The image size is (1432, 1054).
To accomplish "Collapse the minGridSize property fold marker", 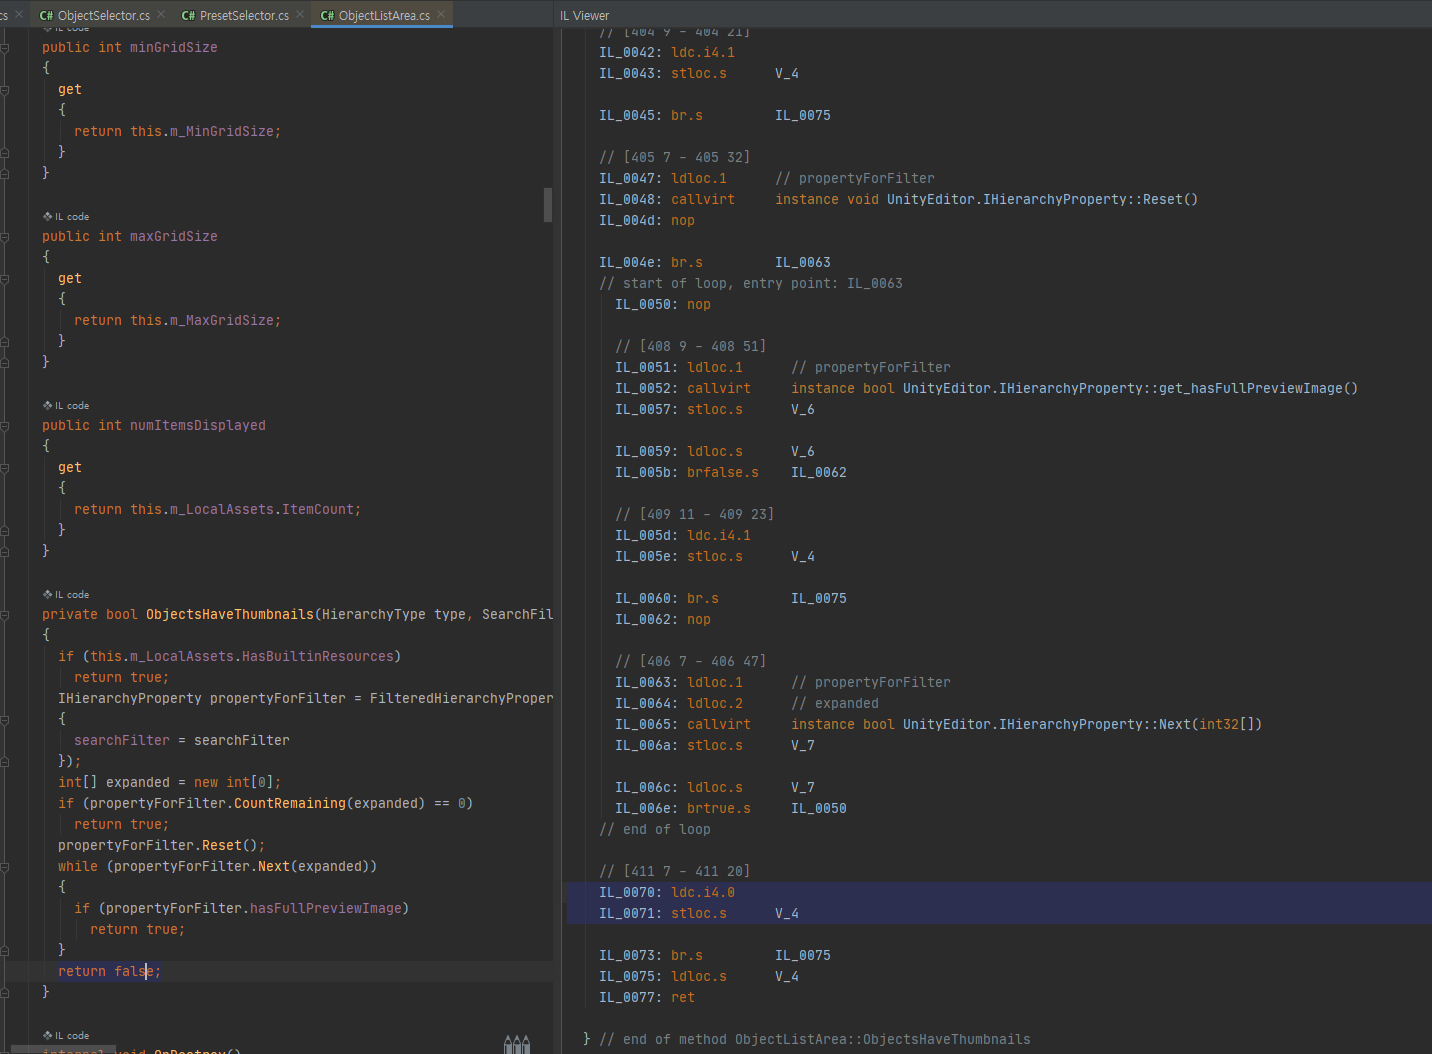I will tap(5, 47).
